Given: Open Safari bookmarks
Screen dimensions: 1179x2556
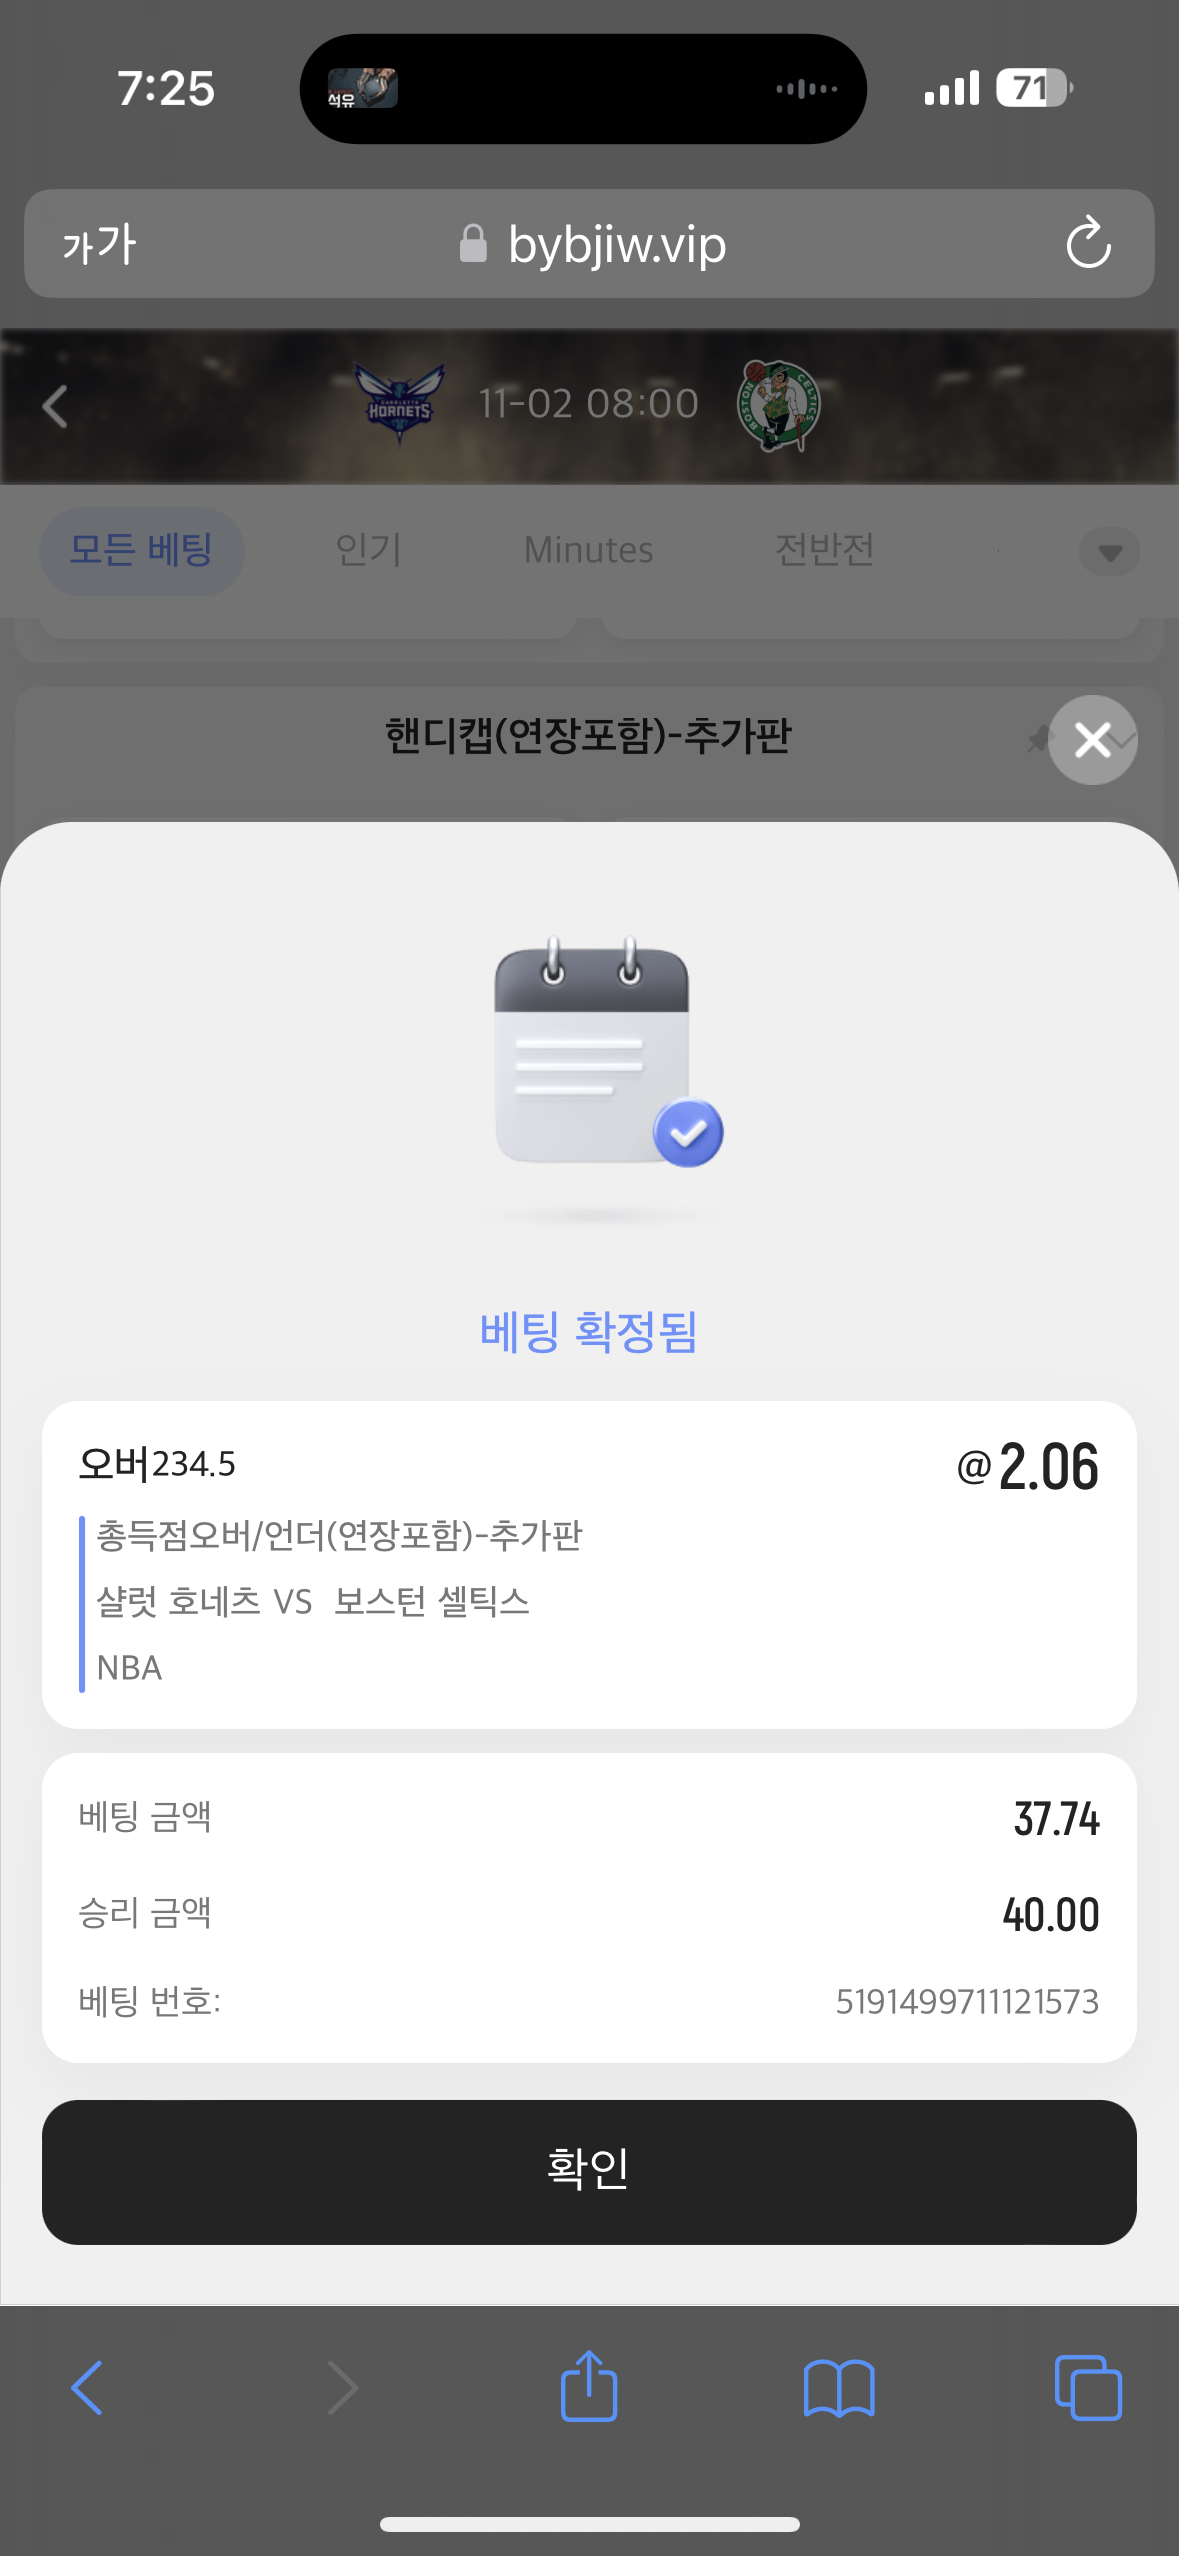Looking at the screenshot, I should [x=839, y=2388].
